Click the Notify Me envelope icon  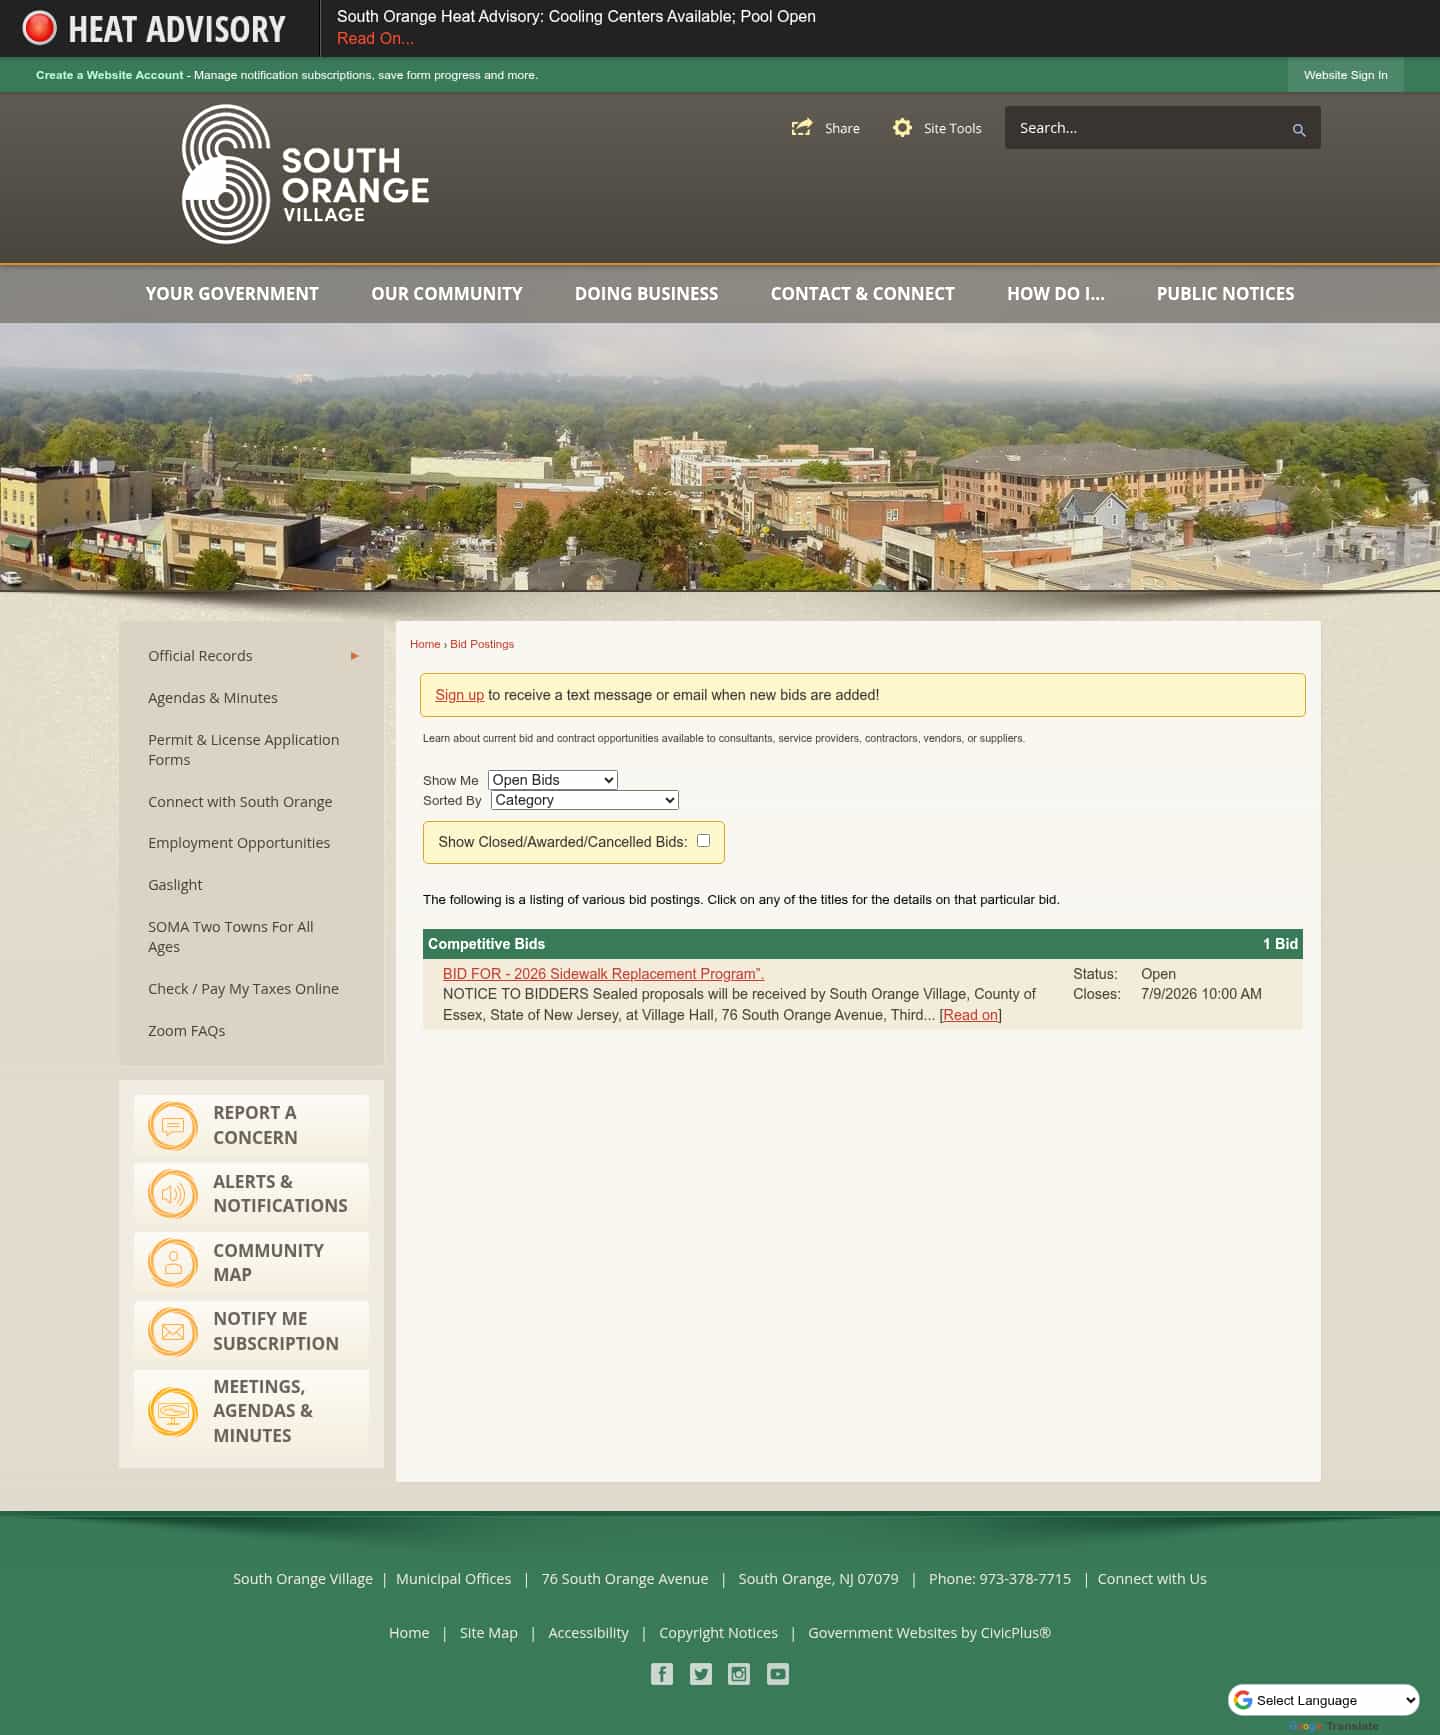tap(173, 1331)
